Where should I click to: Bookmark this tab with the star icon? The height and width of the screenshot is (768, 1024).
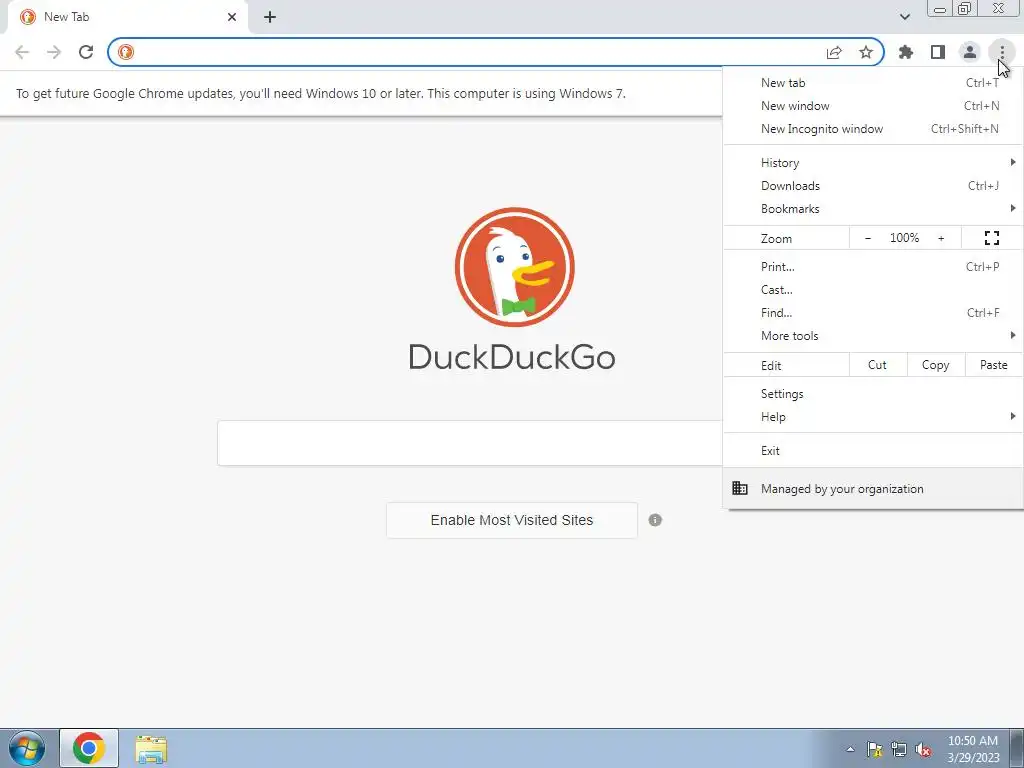click(866, 52)
